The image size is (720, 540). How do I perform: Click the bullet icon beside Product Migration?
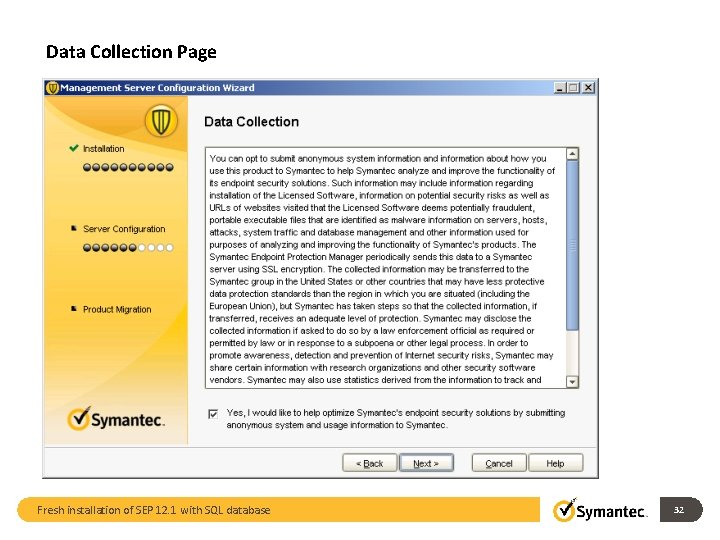[73, 309]
